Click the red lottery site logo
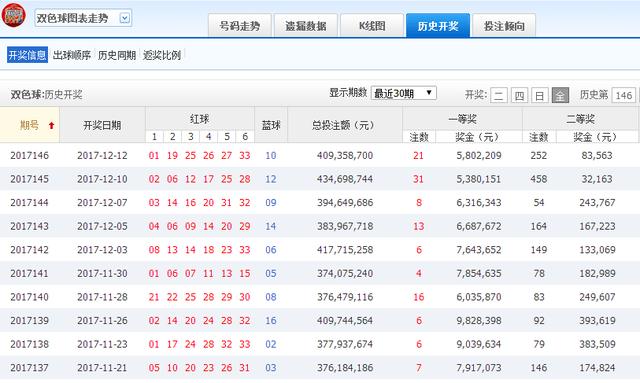The height and width of the screenshot is (383, 640). pyautogui.click(x=13, y=15)
